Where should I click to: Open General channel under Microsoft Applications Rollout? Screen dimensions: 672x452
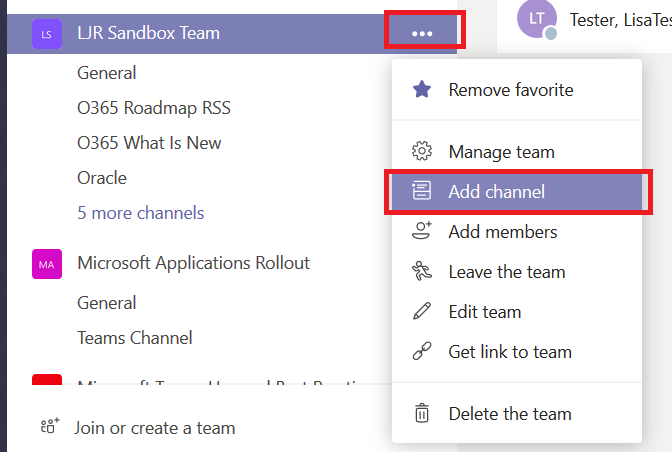(107, 303)
